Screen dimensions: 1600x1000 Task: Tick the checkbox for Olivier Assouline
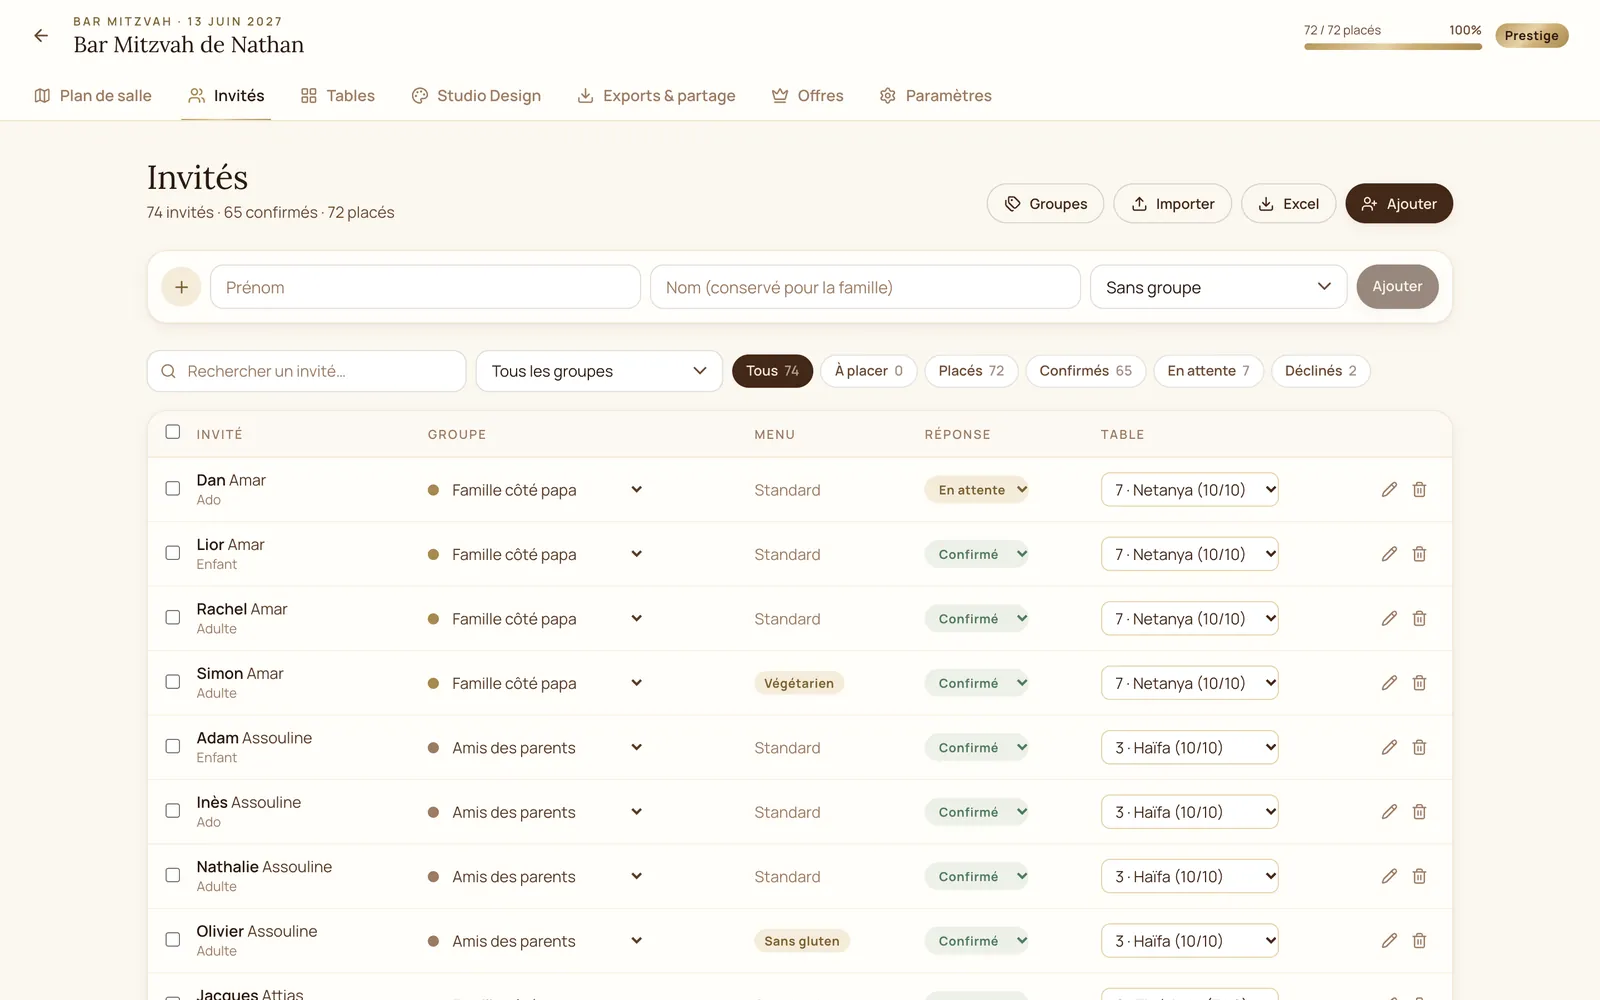(x=173, y=940)
